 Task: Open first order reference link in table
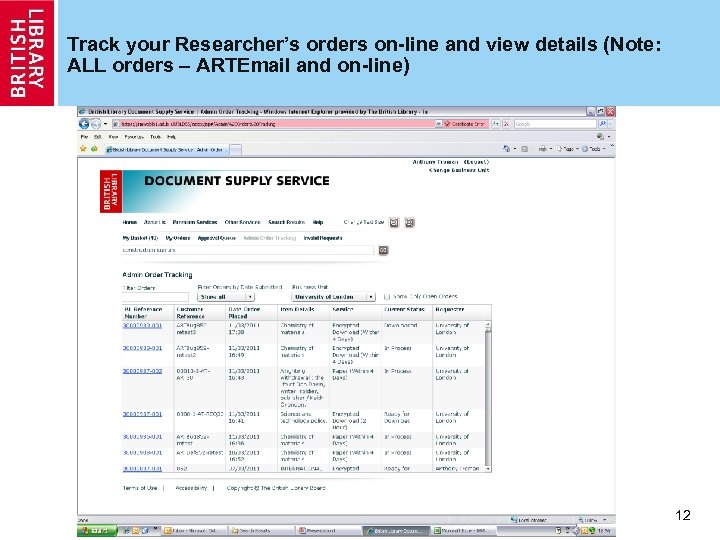click(142, 325)
